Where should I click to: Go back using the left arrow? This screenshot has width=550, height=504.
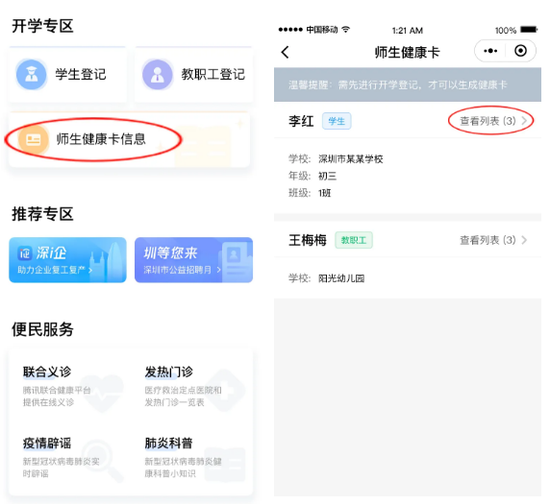tap(285, 52)
